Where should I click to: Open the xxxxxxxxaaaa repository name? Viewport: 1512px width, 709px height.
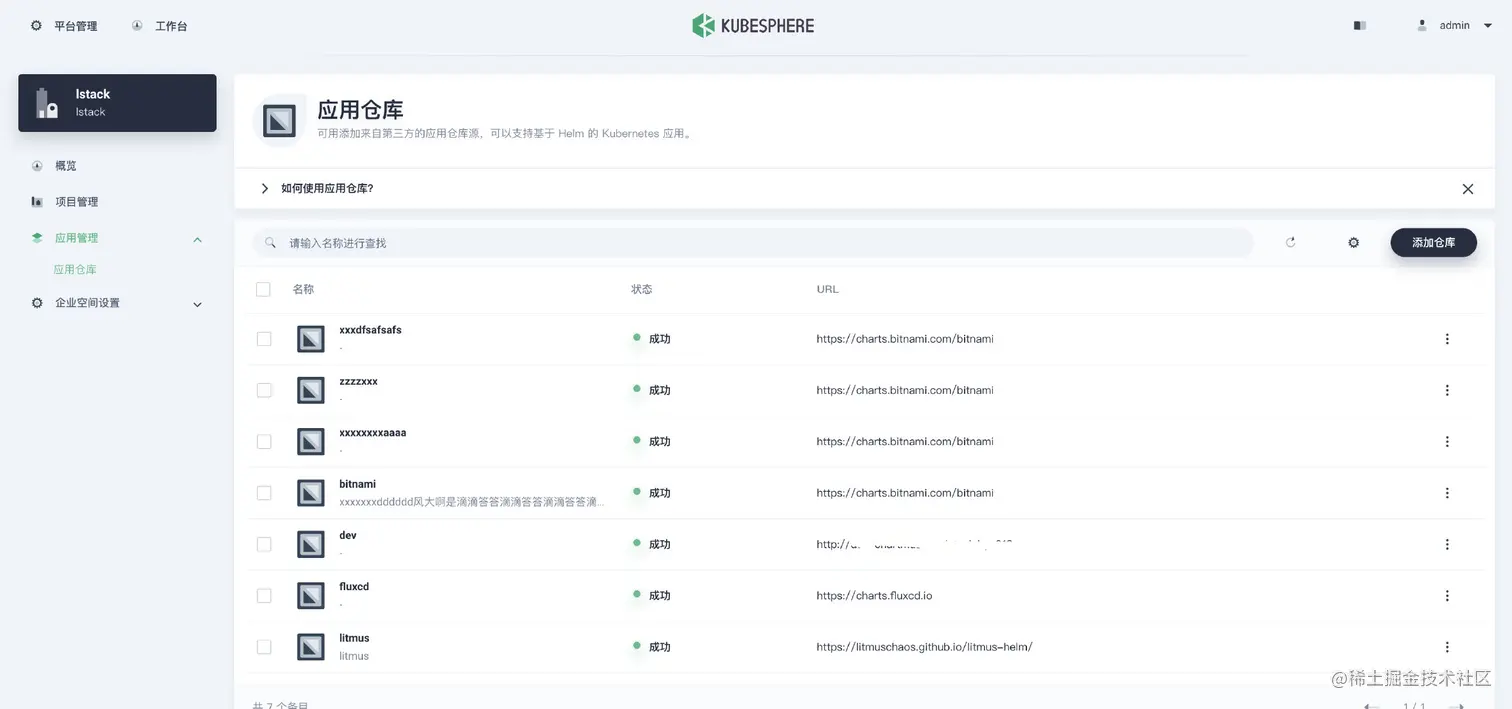point(372,433)
